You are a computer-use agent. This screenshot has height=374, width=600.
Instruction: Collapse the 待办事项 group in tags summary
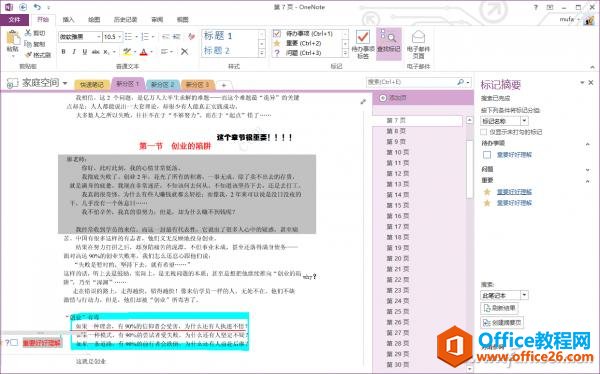pos(588,144)
